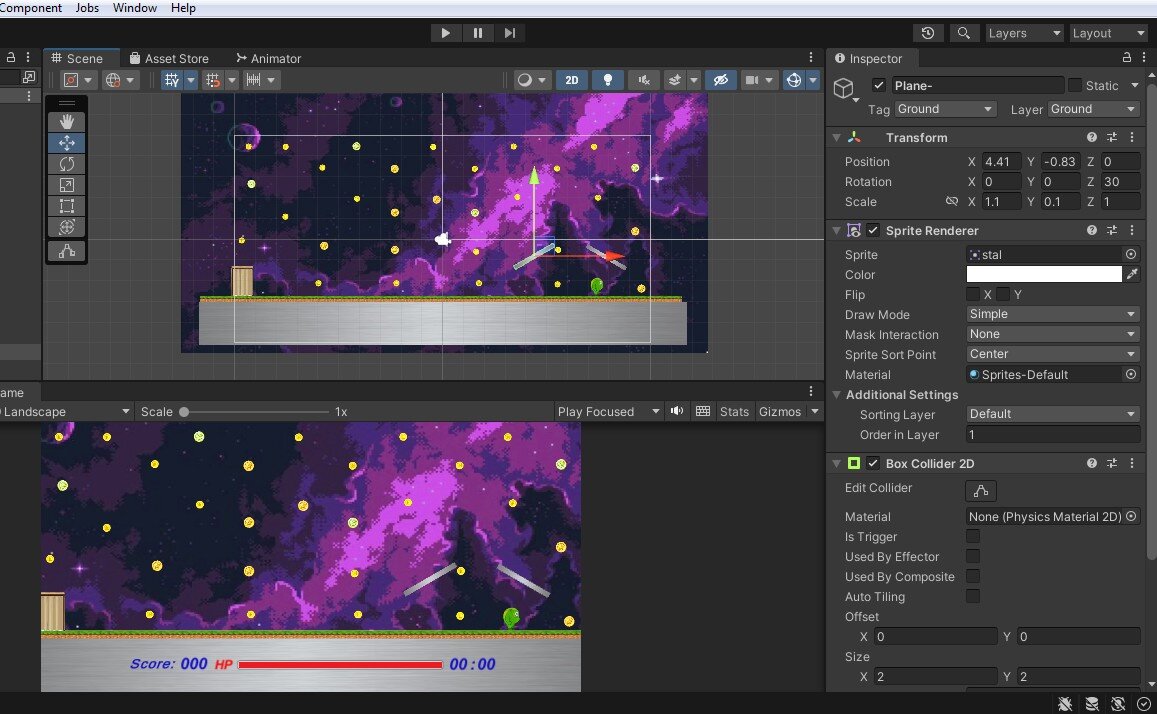Disable Sprite Renderer component checkbox
This screenshot has width=1157, height=714.
tap(873, 230)
